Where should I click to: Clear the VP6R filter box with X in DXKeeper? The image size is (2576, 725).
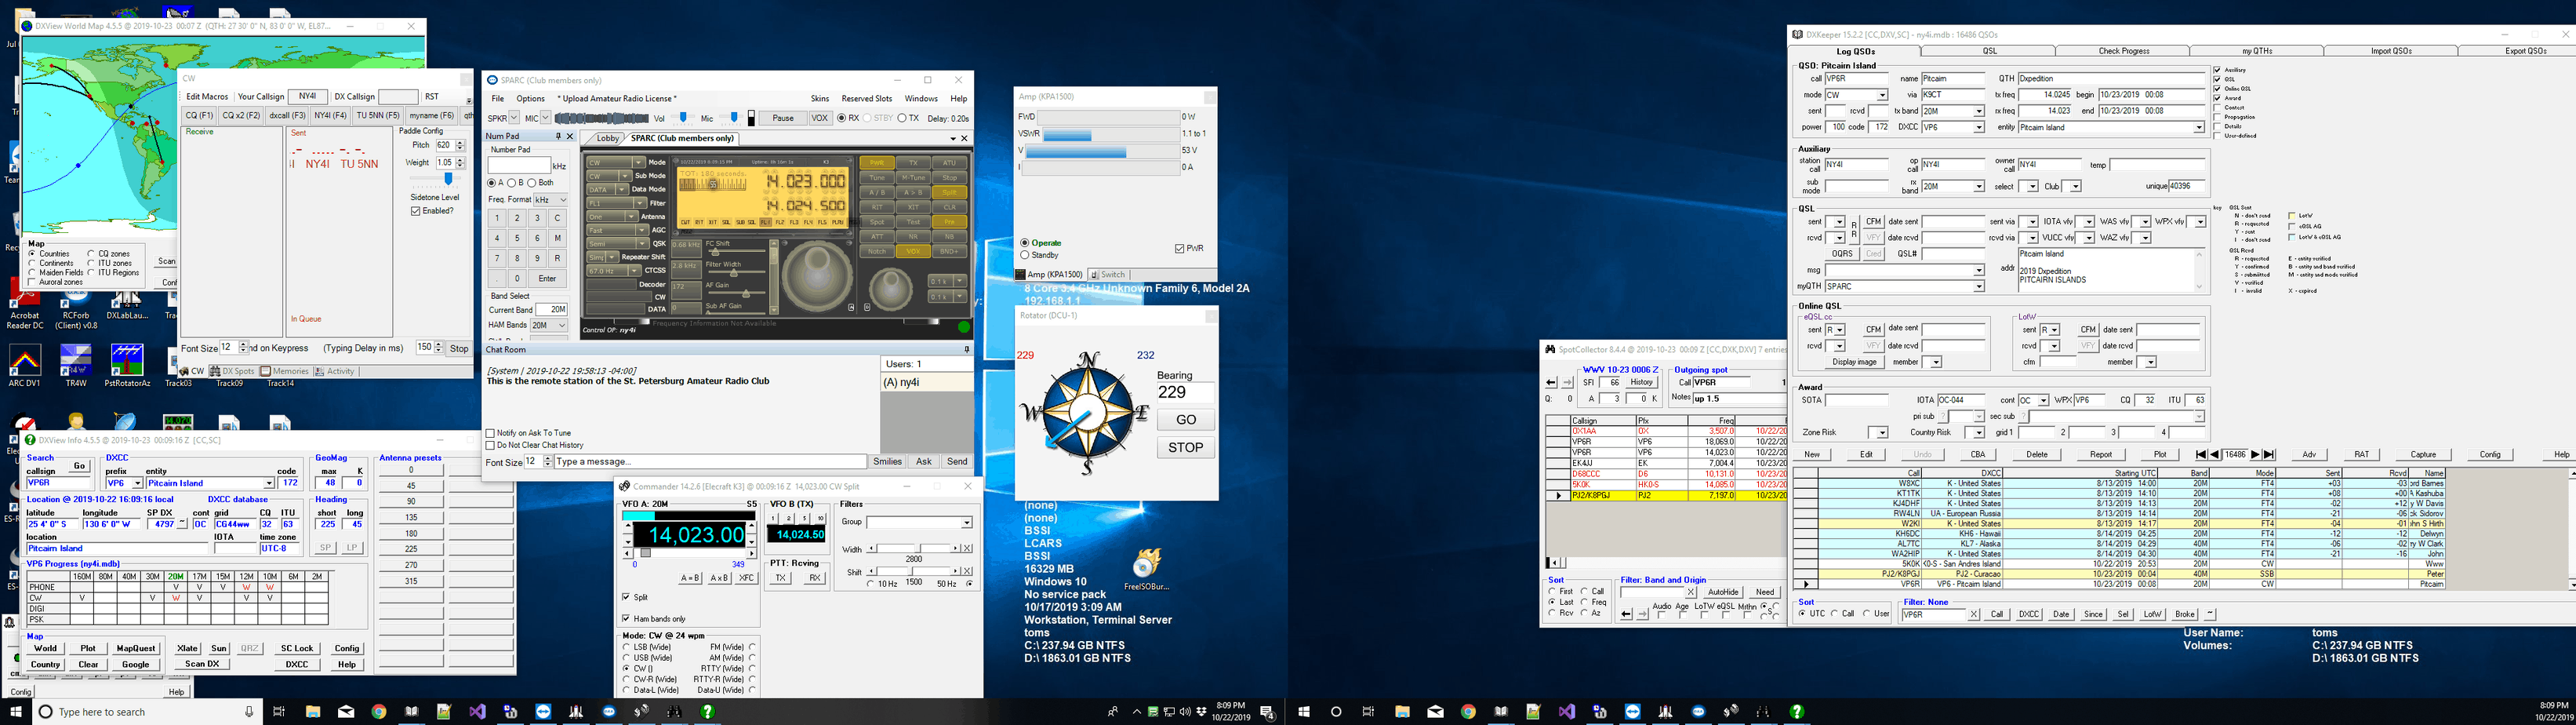pos(1973,615)
